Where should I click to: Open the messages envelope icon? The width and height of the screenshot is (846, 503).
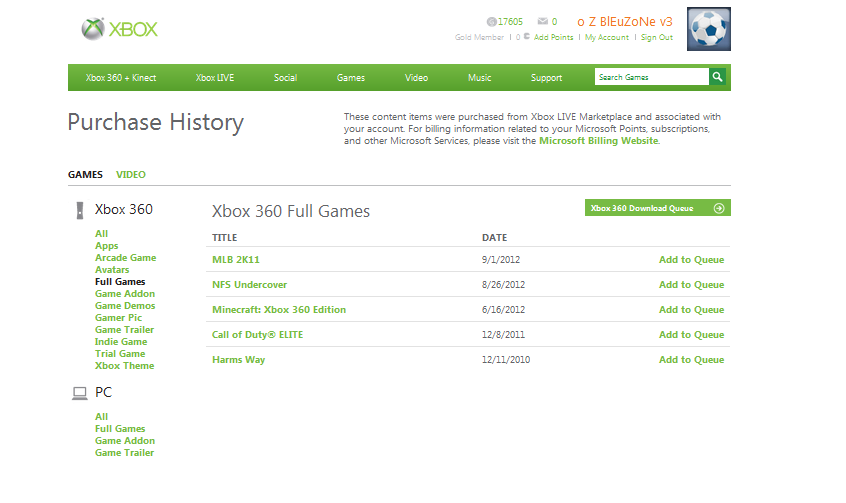[x=543, y=22]
